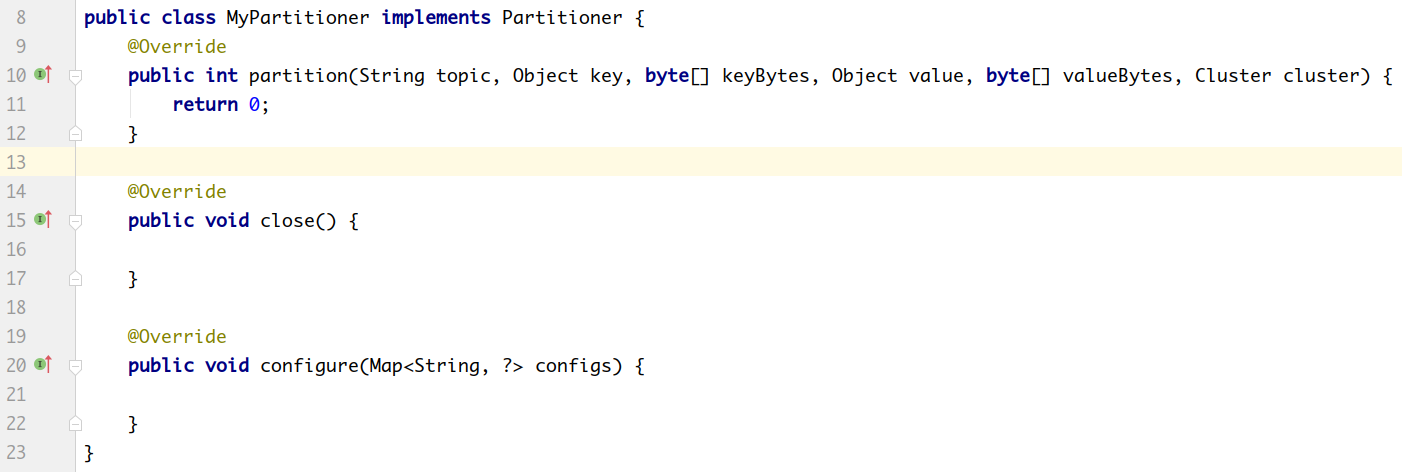
Task: Click the implements gutter icon beside close method
Action: 42,219
